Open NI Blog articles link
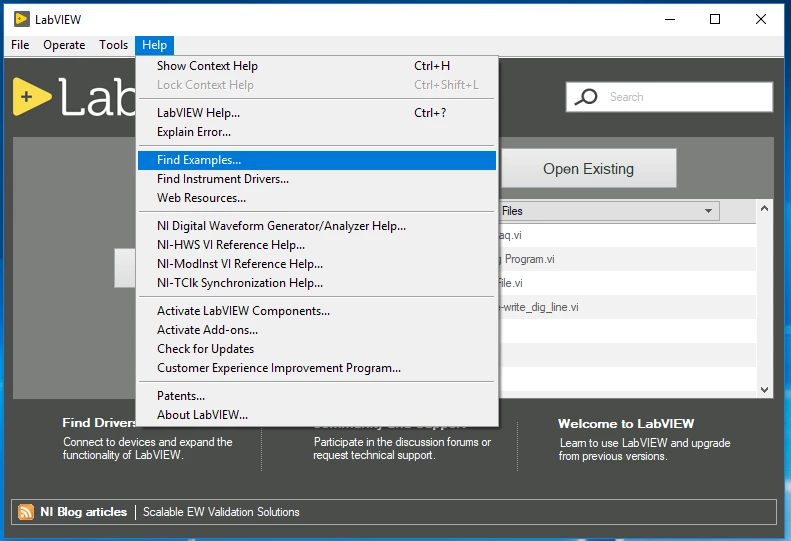 click(x=84, y=512)
